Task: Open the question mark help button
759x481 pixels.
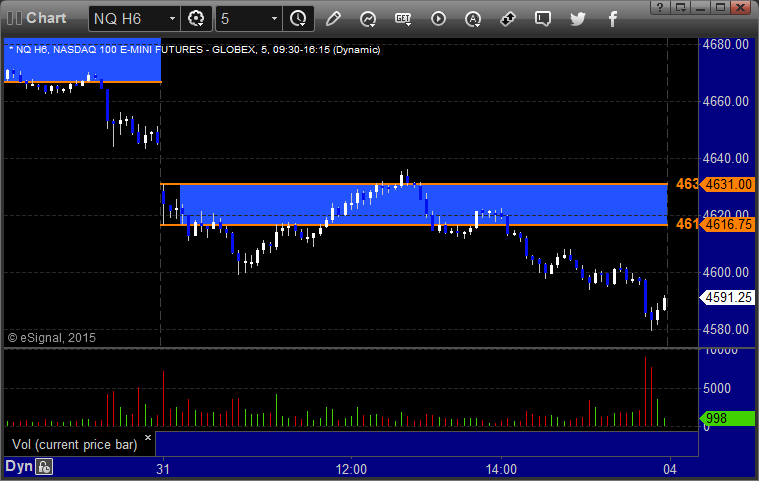Action: (x=659, y=7)
